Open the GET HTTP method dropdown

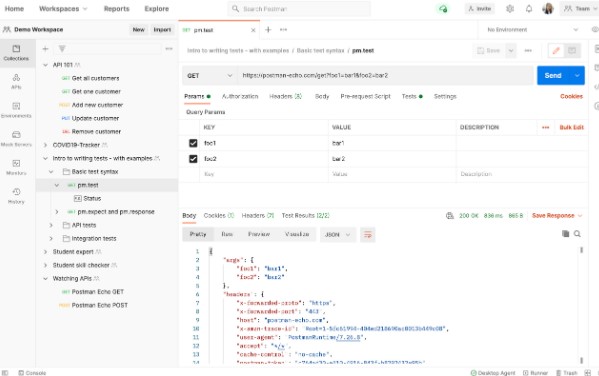click(x=209, y=76)
